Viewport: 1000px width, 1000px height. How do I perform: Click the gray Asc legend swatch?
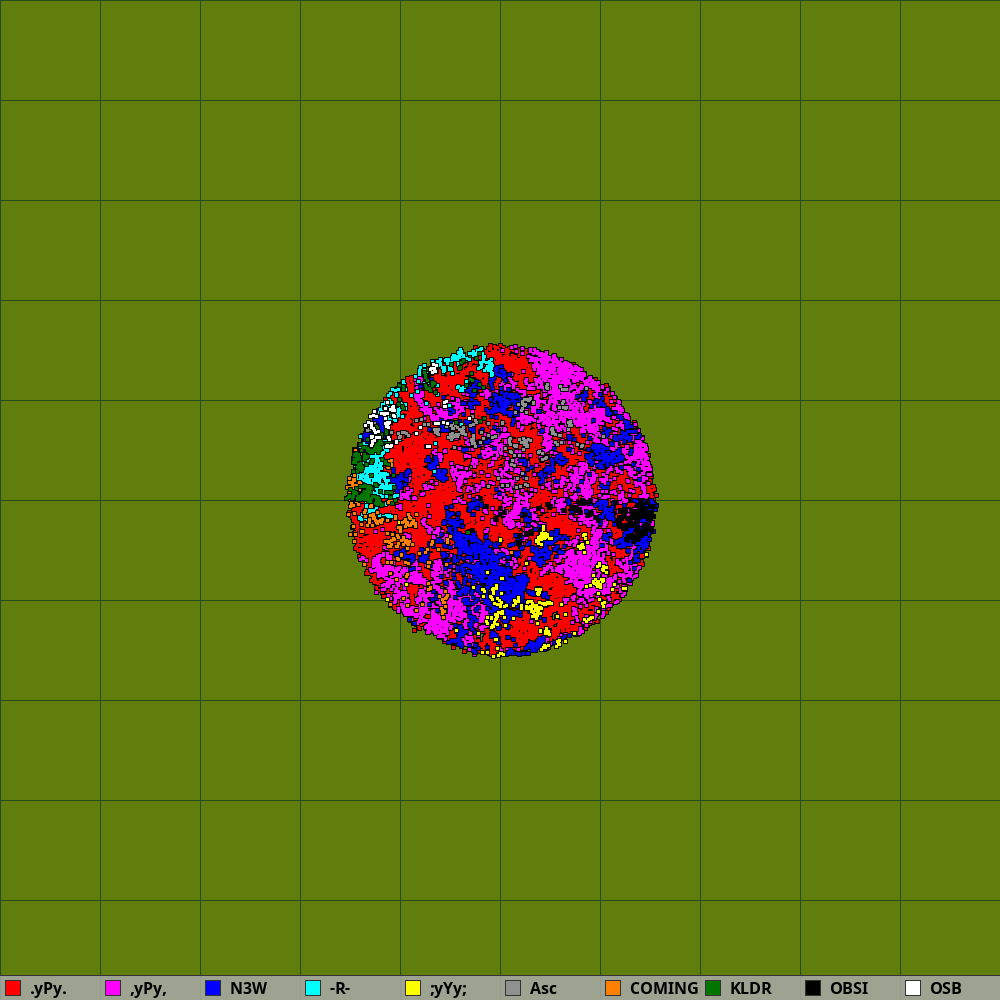coord(513,988)
